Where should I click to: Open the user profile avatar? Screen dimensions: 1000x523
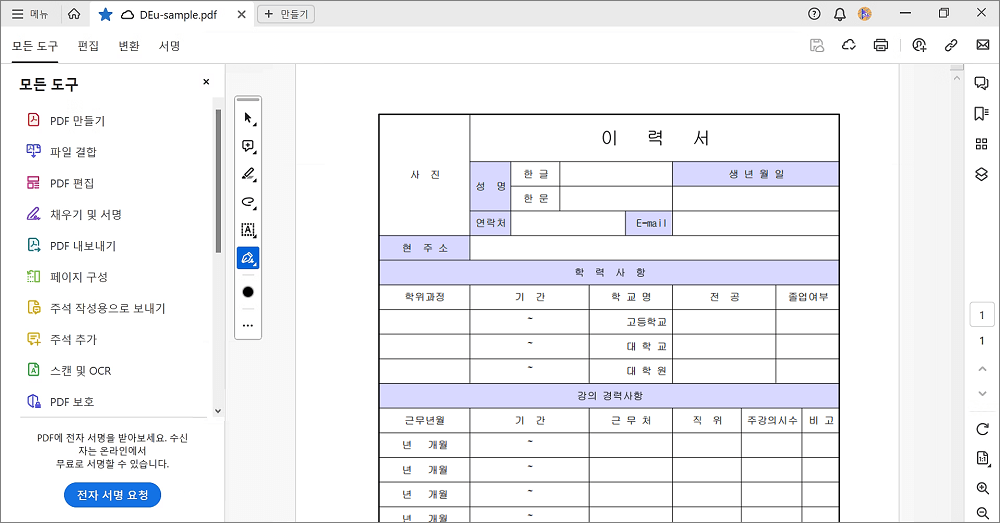coord(865,14)
